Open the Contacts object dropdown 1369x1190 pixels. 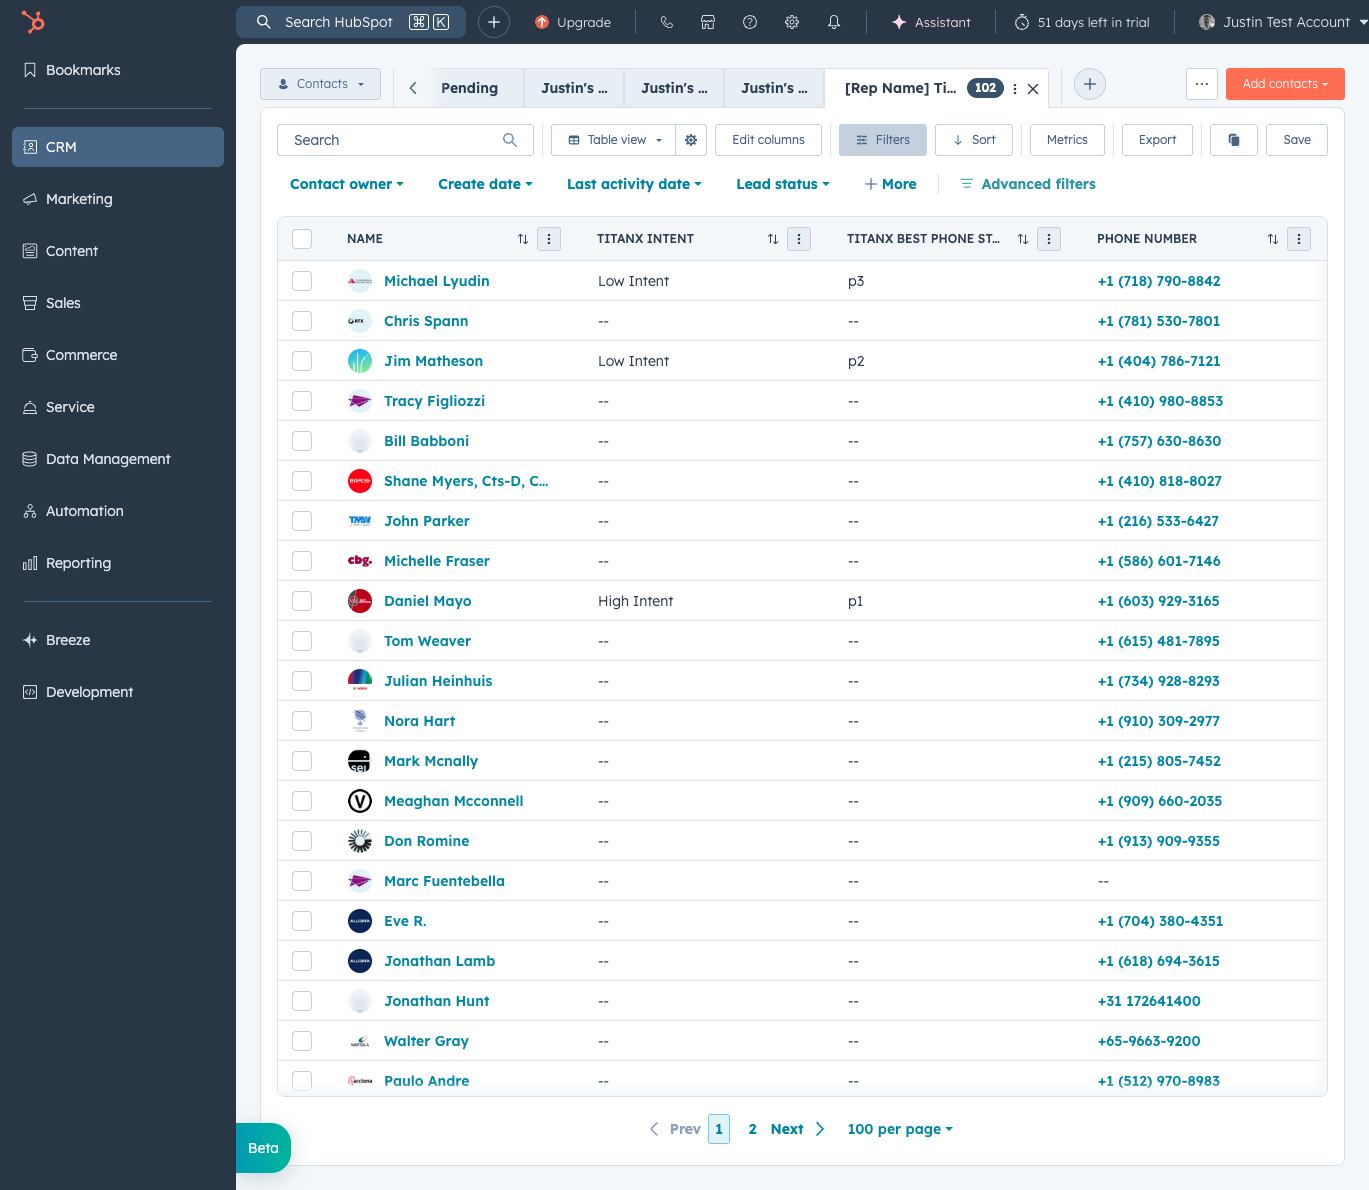(x=321, y=84)
